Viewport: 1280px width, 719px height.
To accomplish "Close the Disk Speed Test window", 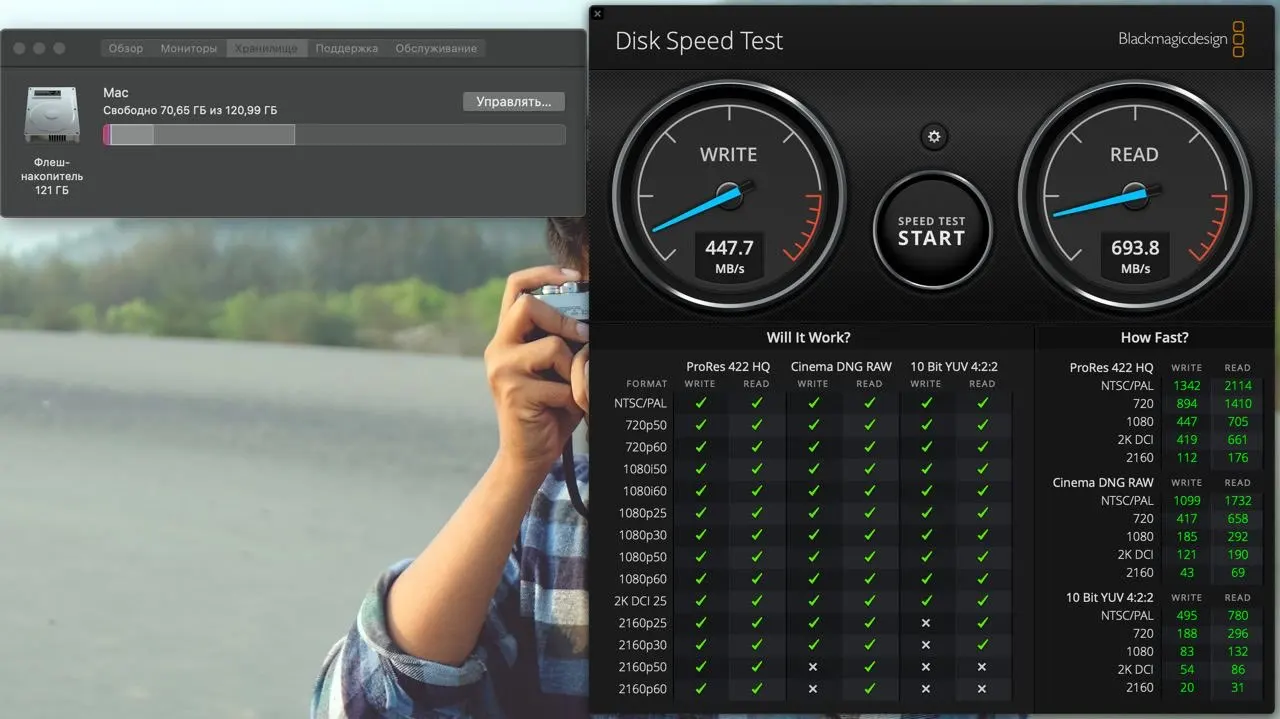I will (x=597, y=14).
